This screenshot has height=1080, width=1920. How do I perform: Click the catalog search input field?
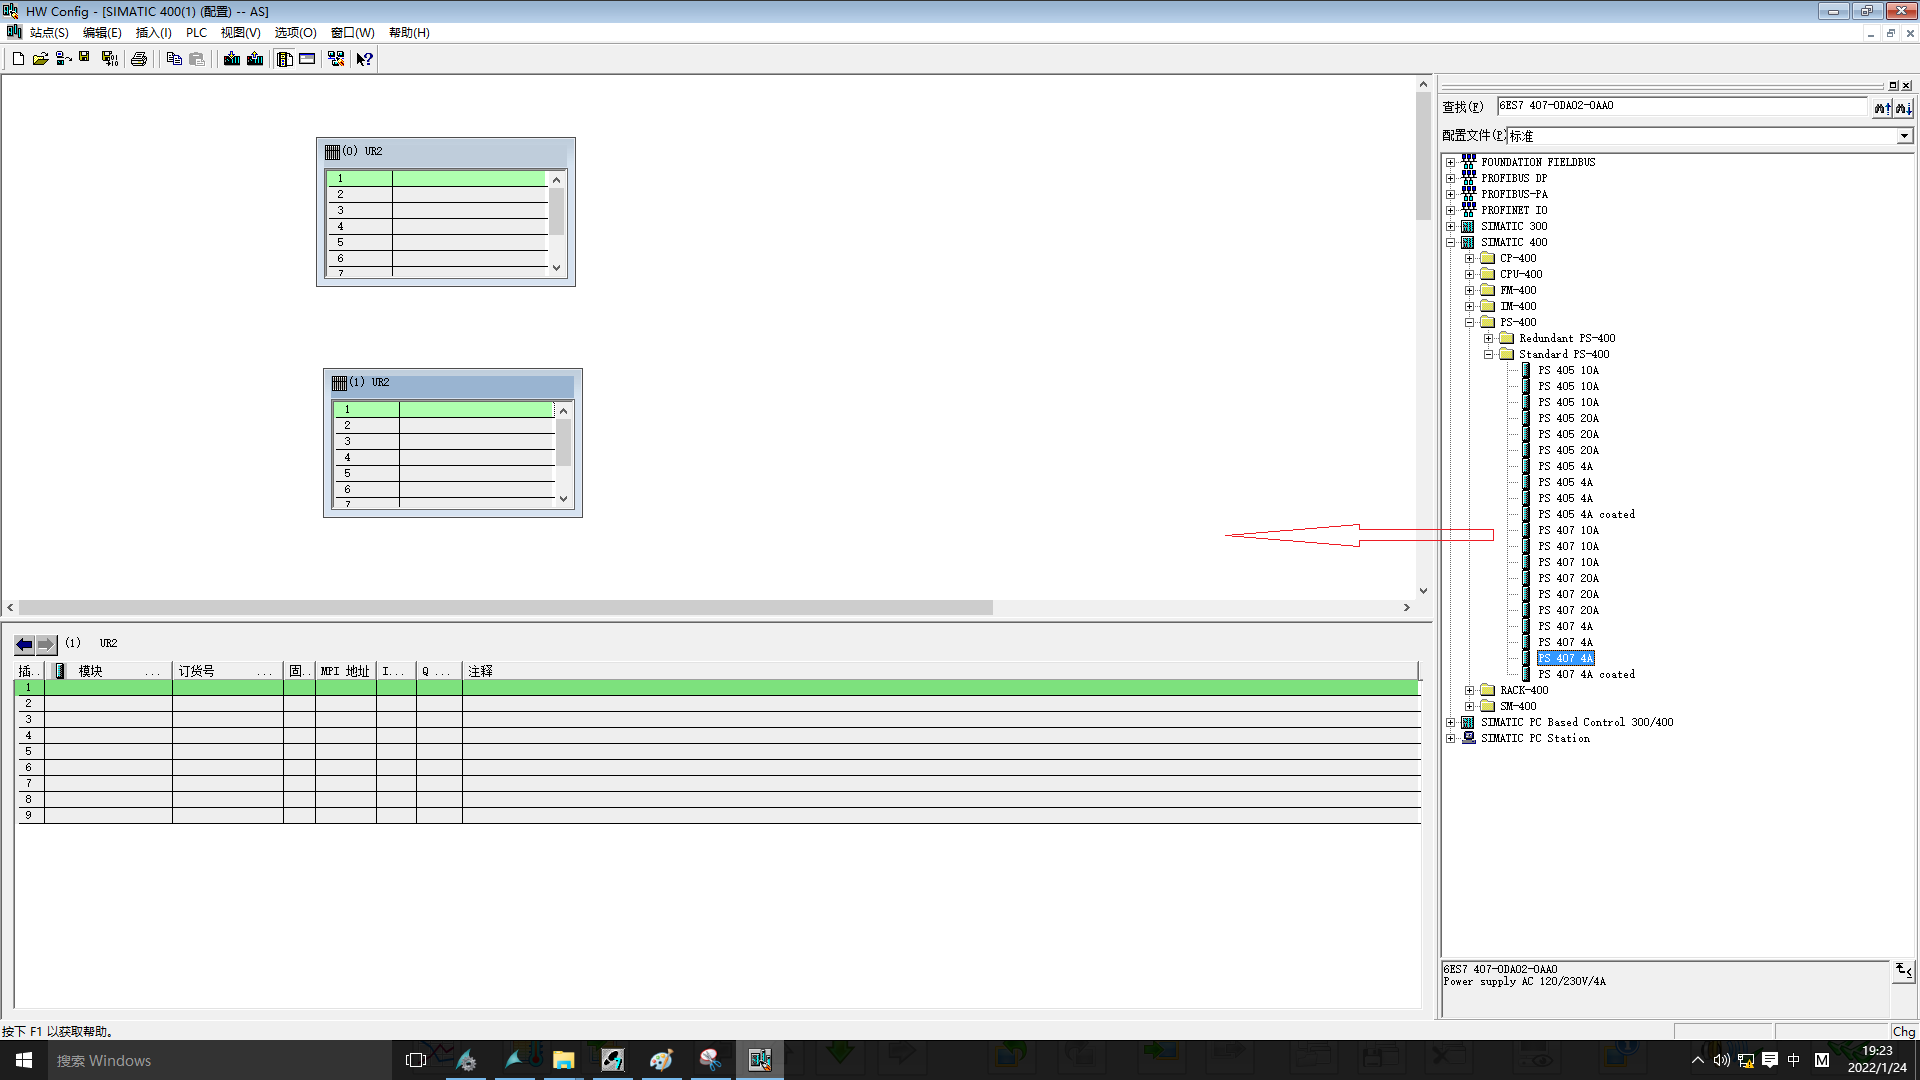[1680, 106]
